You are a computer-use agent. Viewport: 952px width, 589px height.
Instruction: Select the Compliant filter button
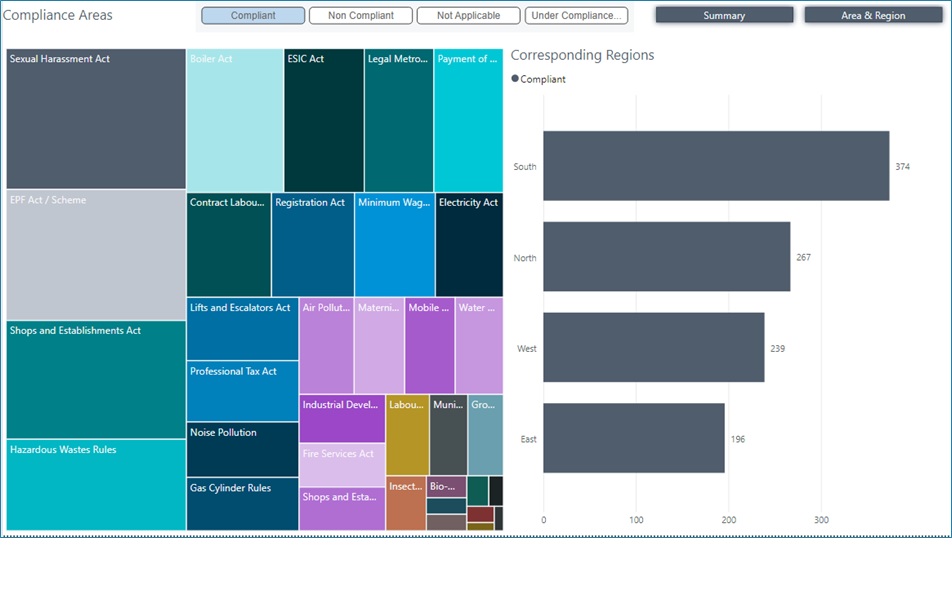click(x=252, y=15)
